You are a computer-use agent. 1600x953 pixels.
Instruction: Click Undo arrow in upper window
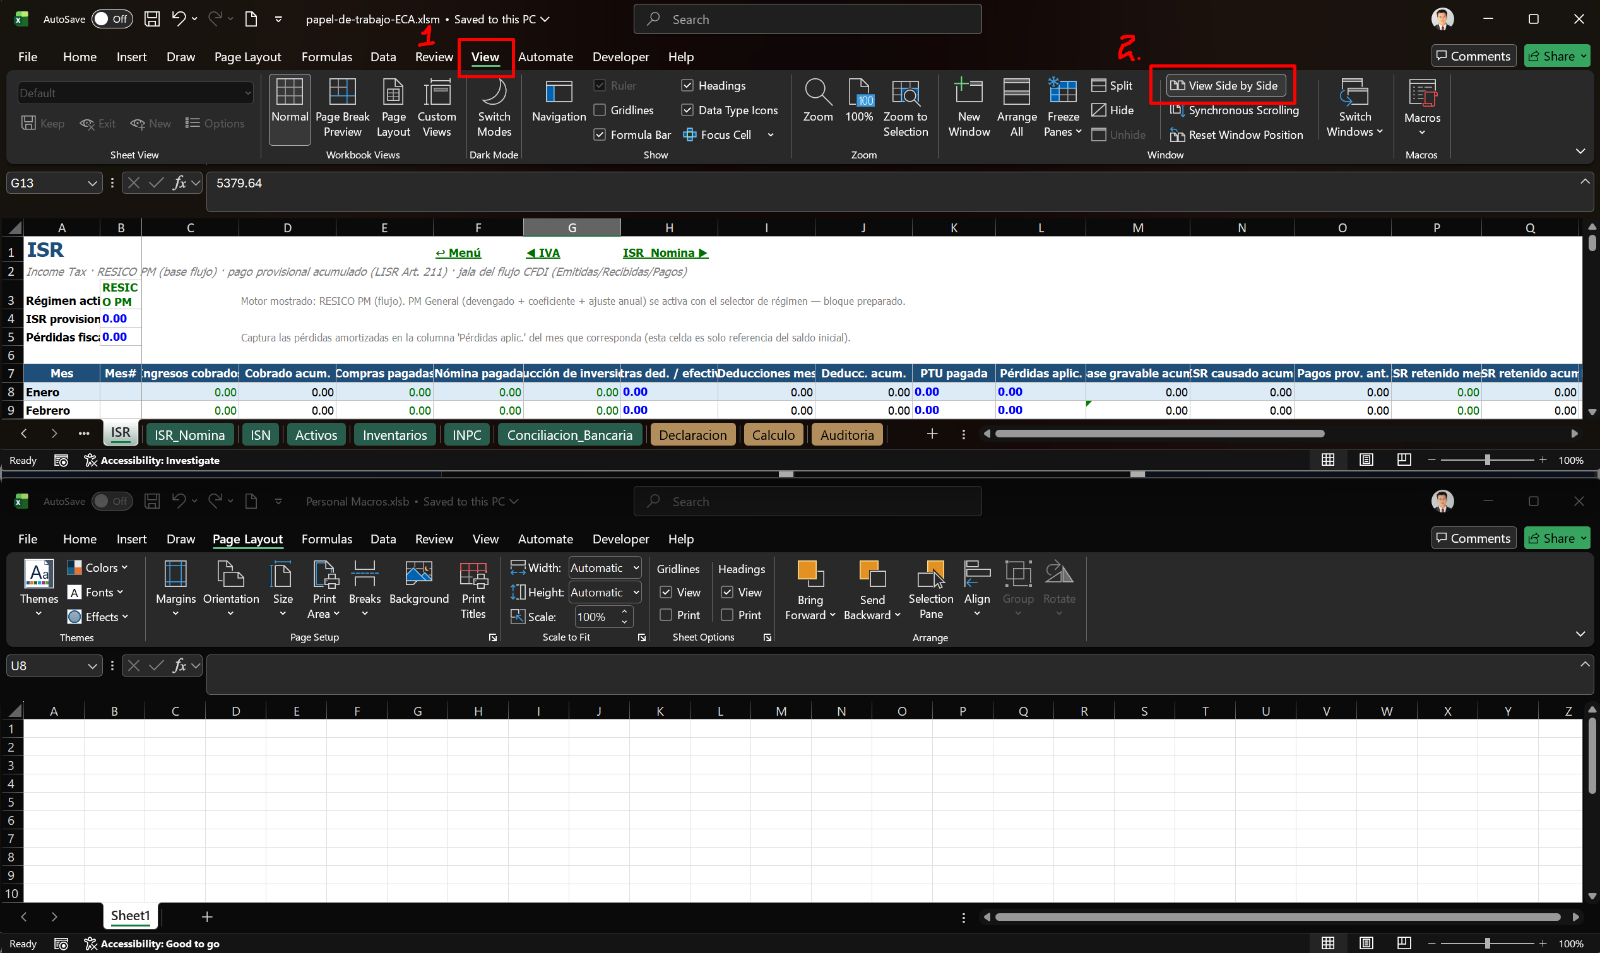[179, 19]
